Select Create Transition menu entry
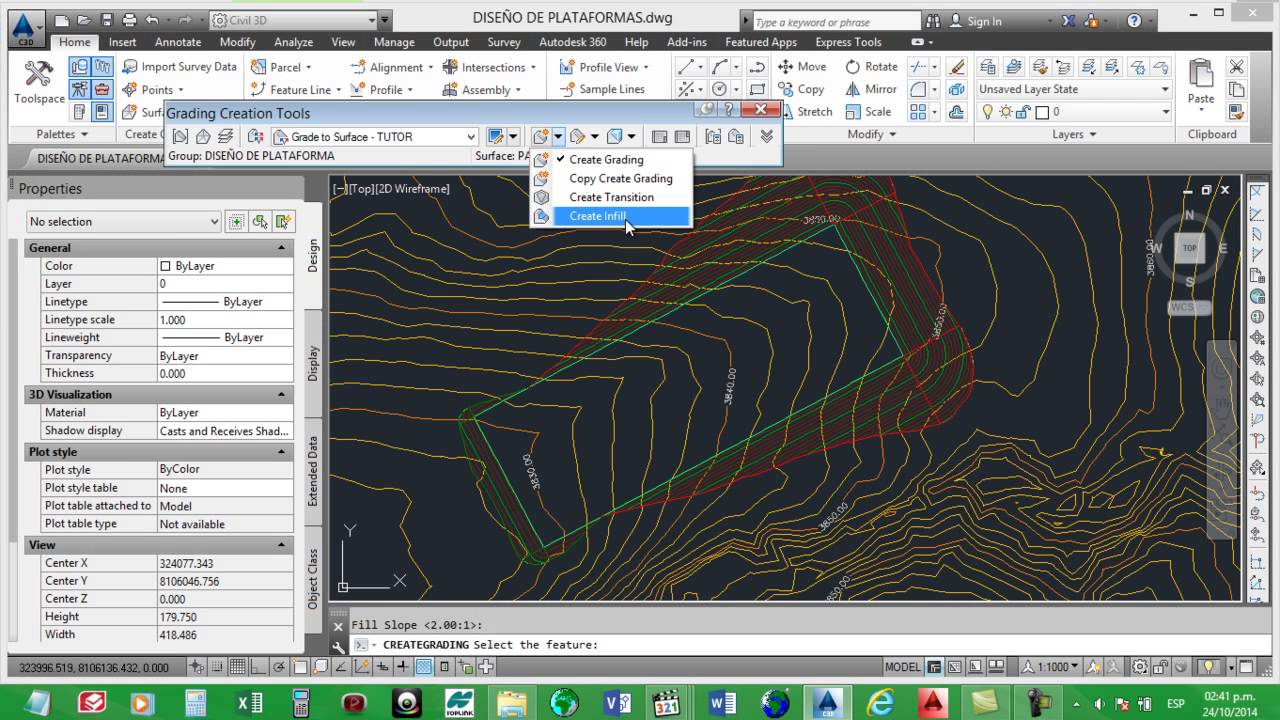The width and height of the screenshot is (1280, 720). (x=610, y=197)
